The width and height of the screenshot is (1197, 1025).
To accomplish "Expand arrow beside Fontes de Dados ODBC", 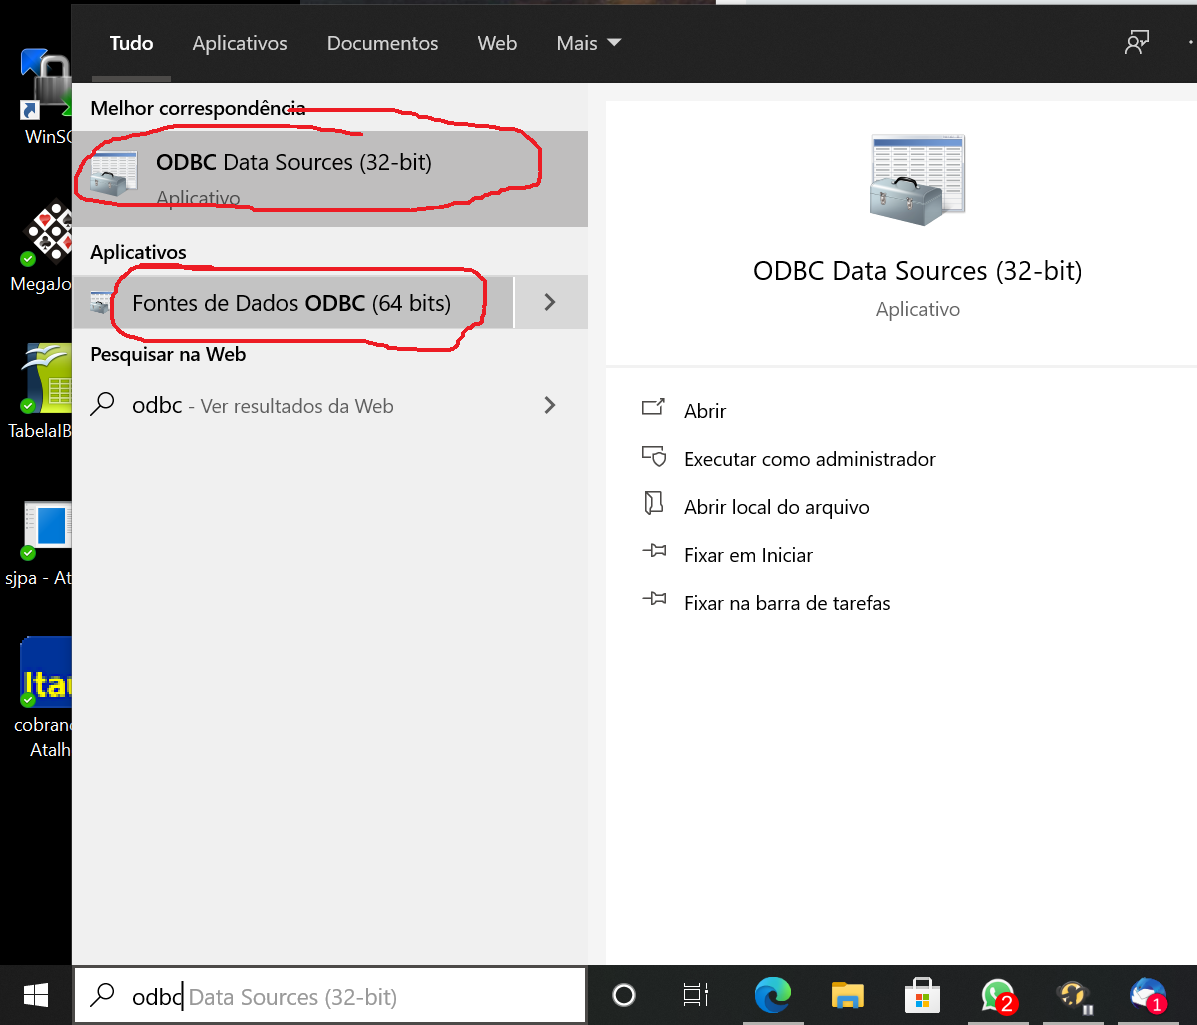I will pyautogui.click(x=549, y=303).
